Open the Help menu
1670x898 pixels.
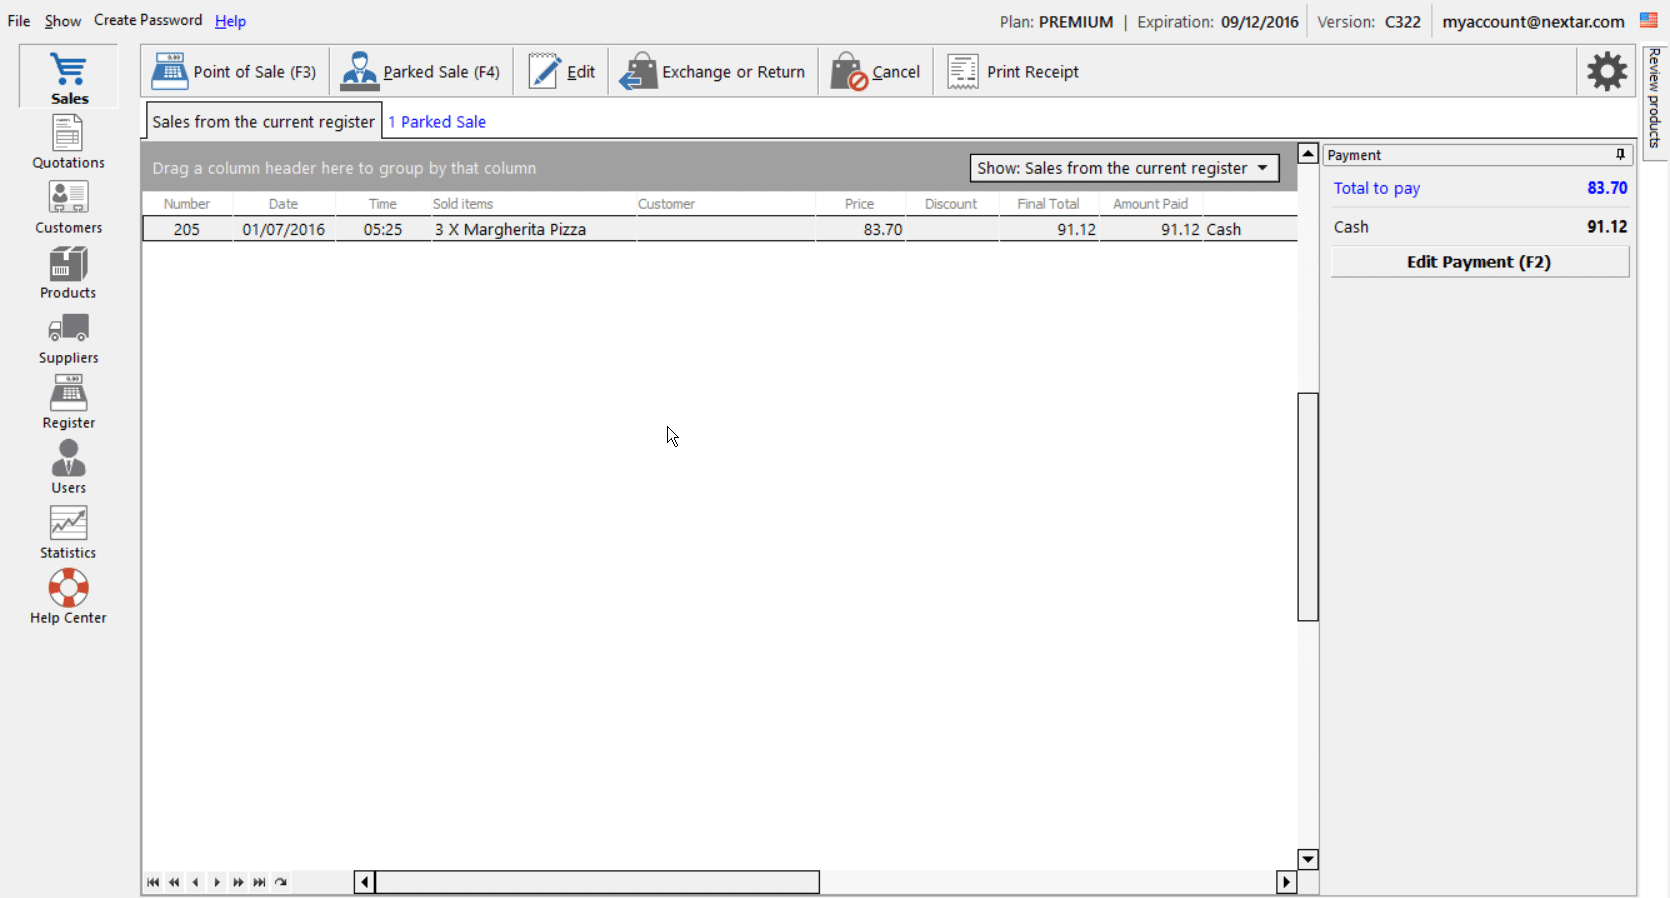click(230, 21)
